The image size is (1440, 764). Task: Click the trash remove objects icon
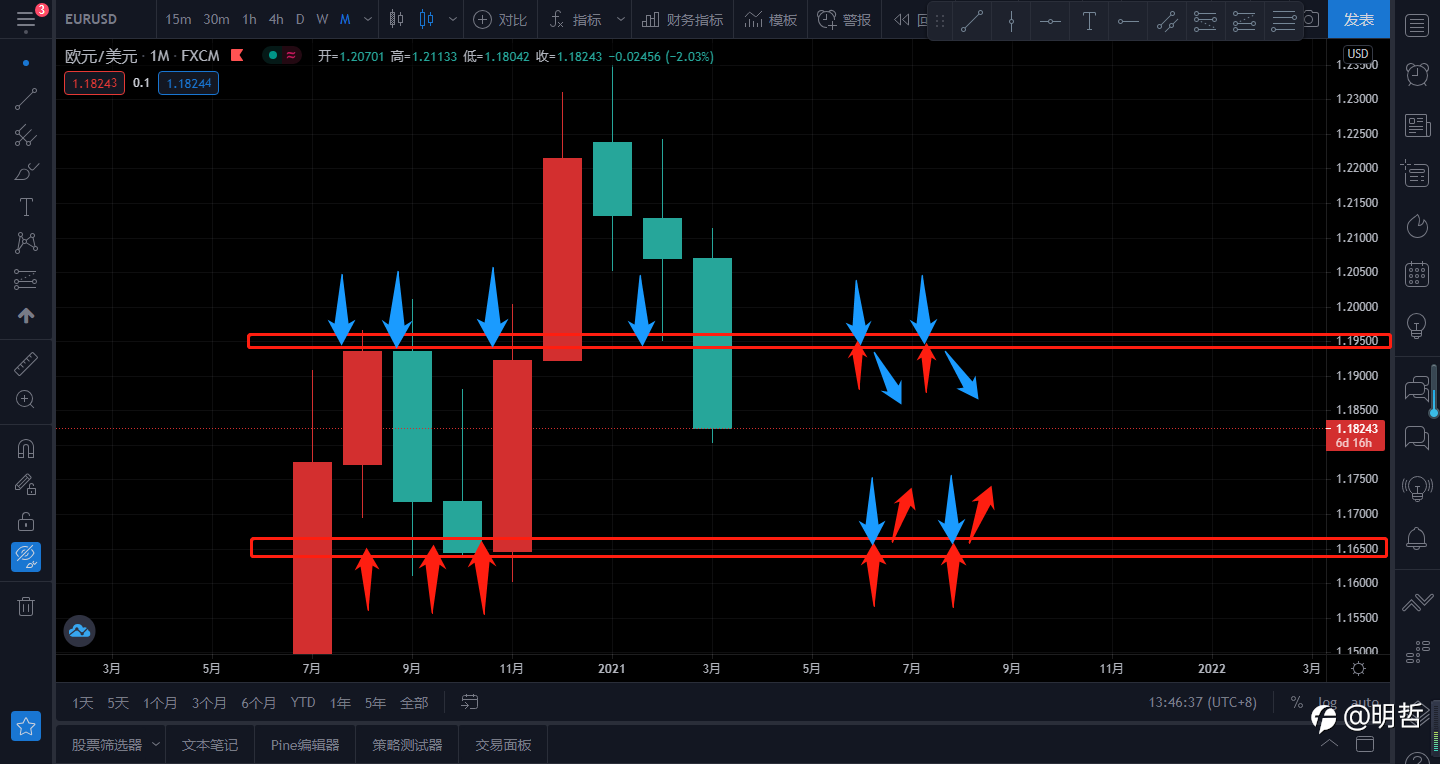pyautogui.click(x=26, y=606)
